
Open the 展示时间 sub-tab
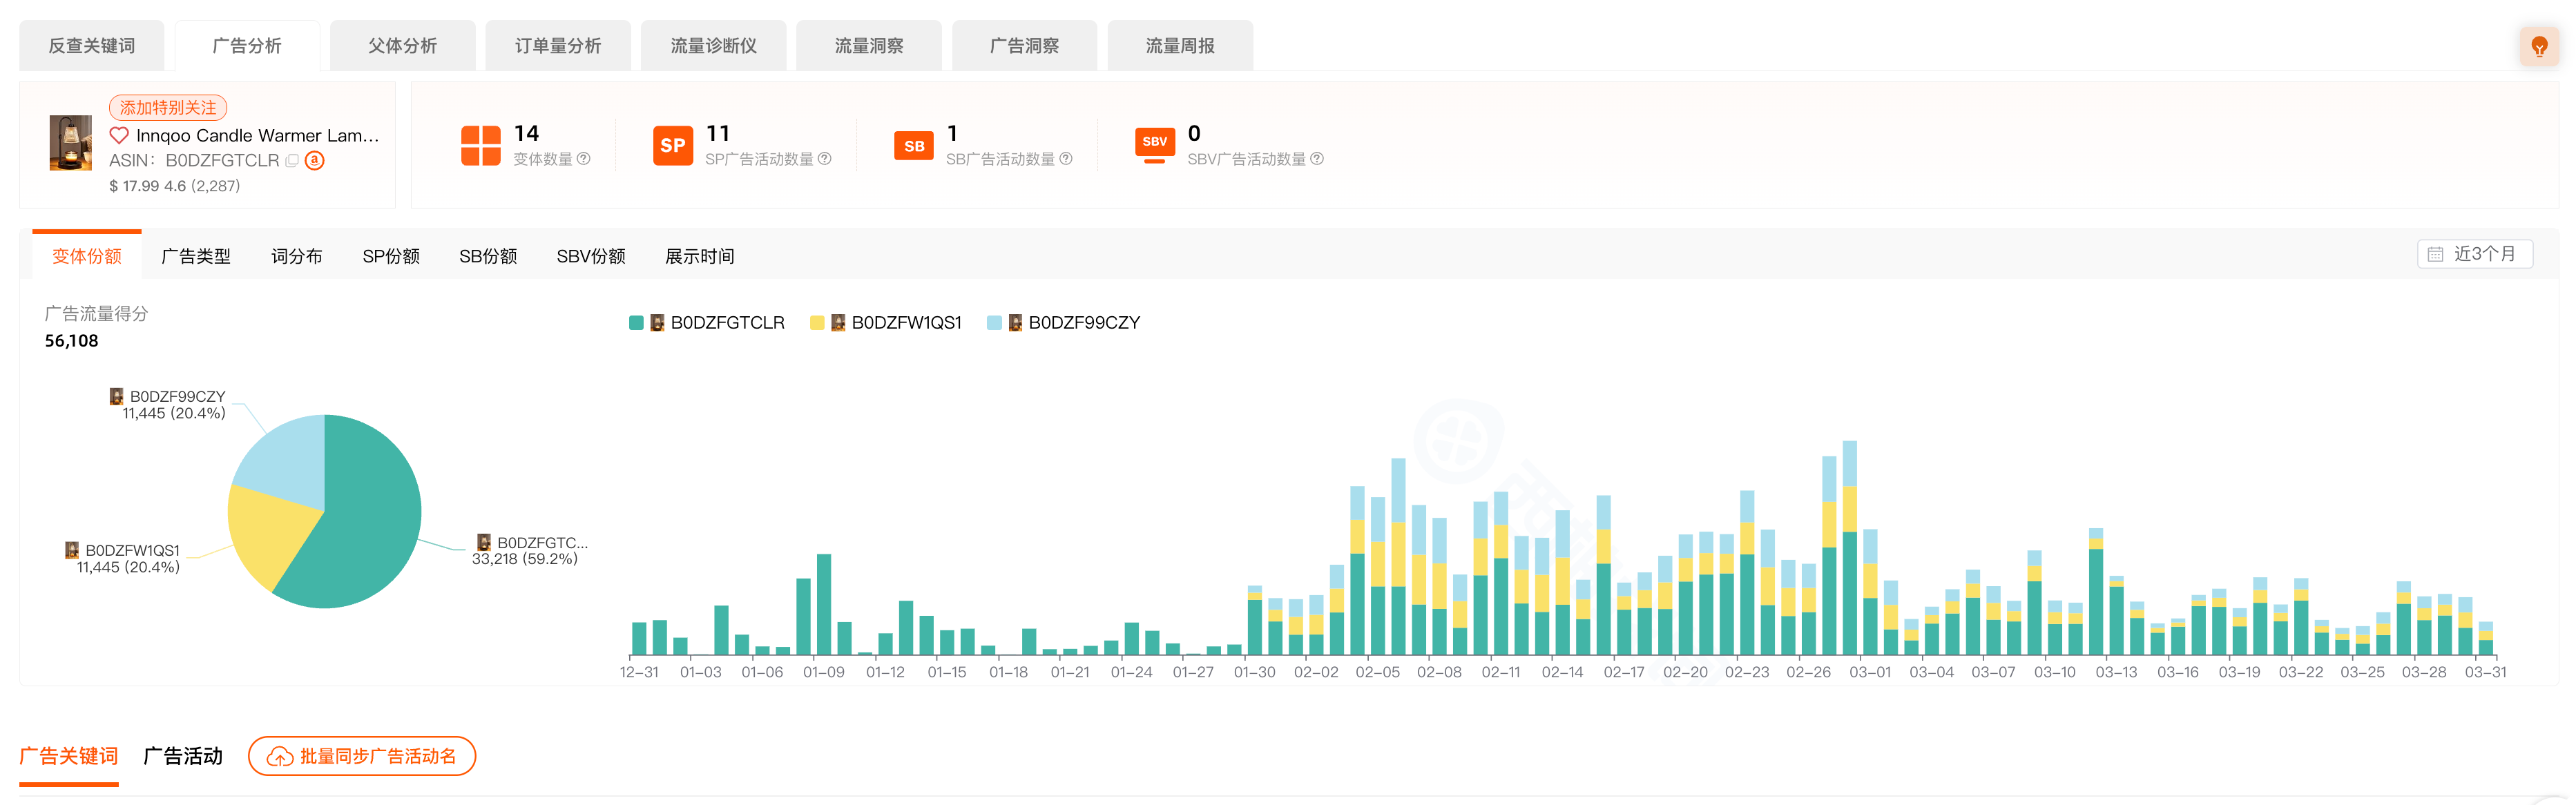pos(699,257)
